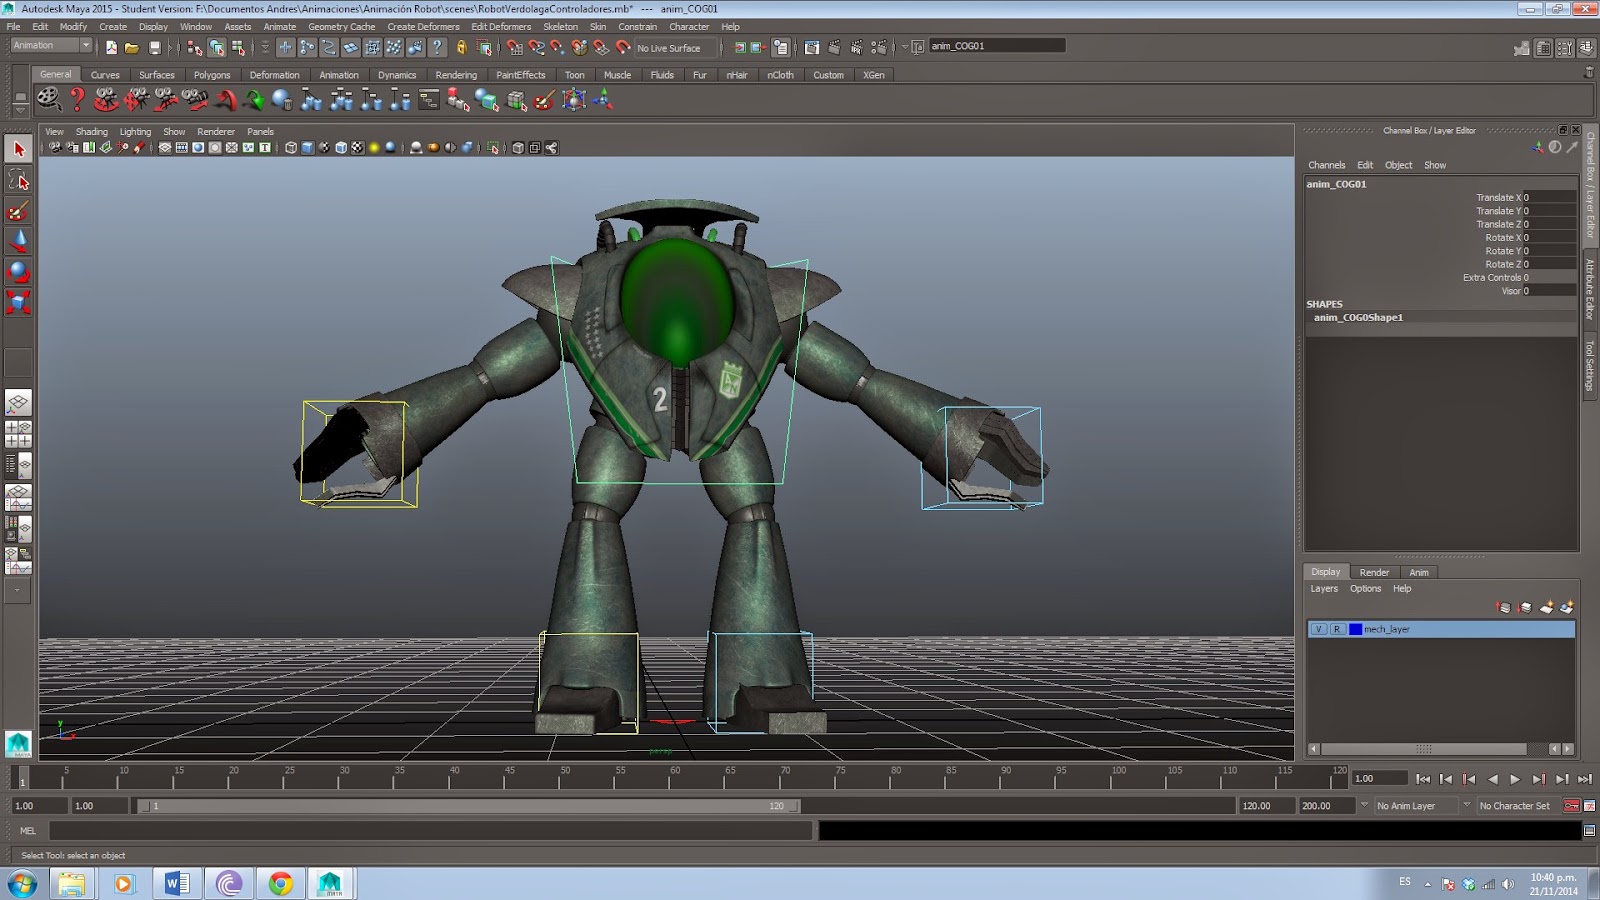Toggle wireframe-on-shaded display in the viewport toolbar
1600x900 pixels.
(340, 147)
